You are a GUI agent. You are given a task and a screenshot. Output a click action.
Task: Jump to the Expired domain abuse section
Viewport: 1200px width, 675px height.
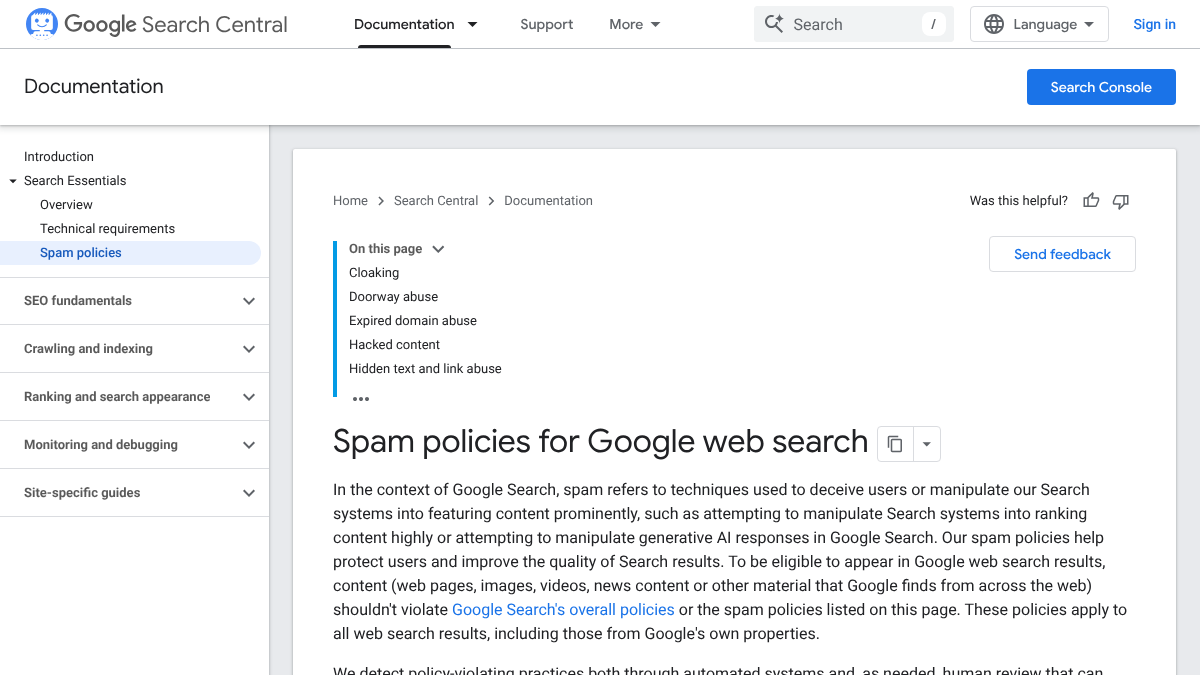coord(413,321)
